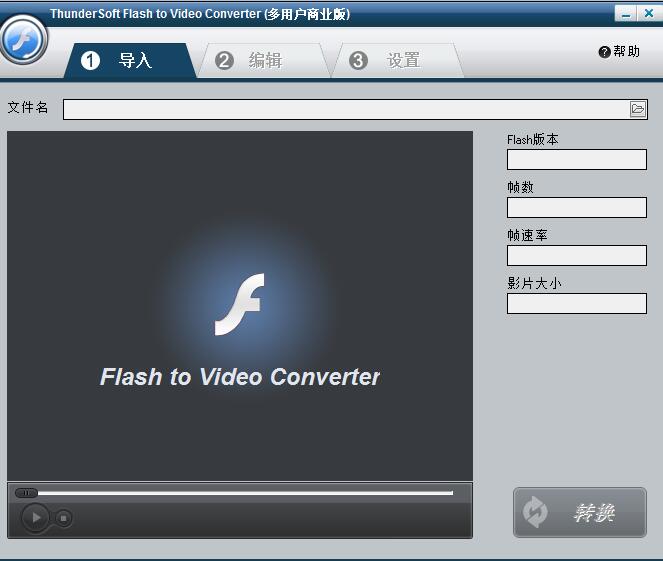663x561 pixels.
Task: Minimize the converter window
Action: click(626, 14)
